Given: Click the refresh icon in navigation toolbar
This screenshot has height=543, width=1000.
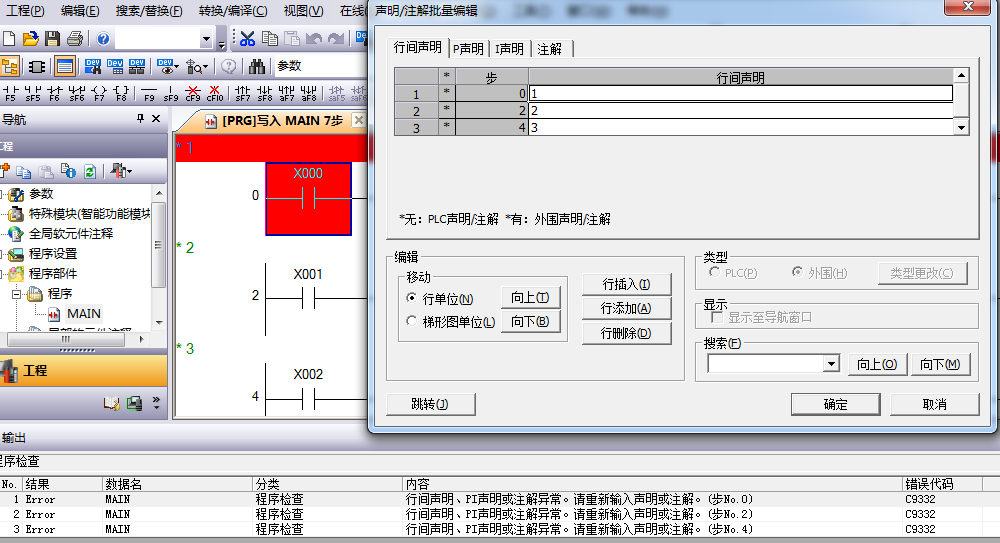Looking at the screenshot, I should (x=89, y=171).
